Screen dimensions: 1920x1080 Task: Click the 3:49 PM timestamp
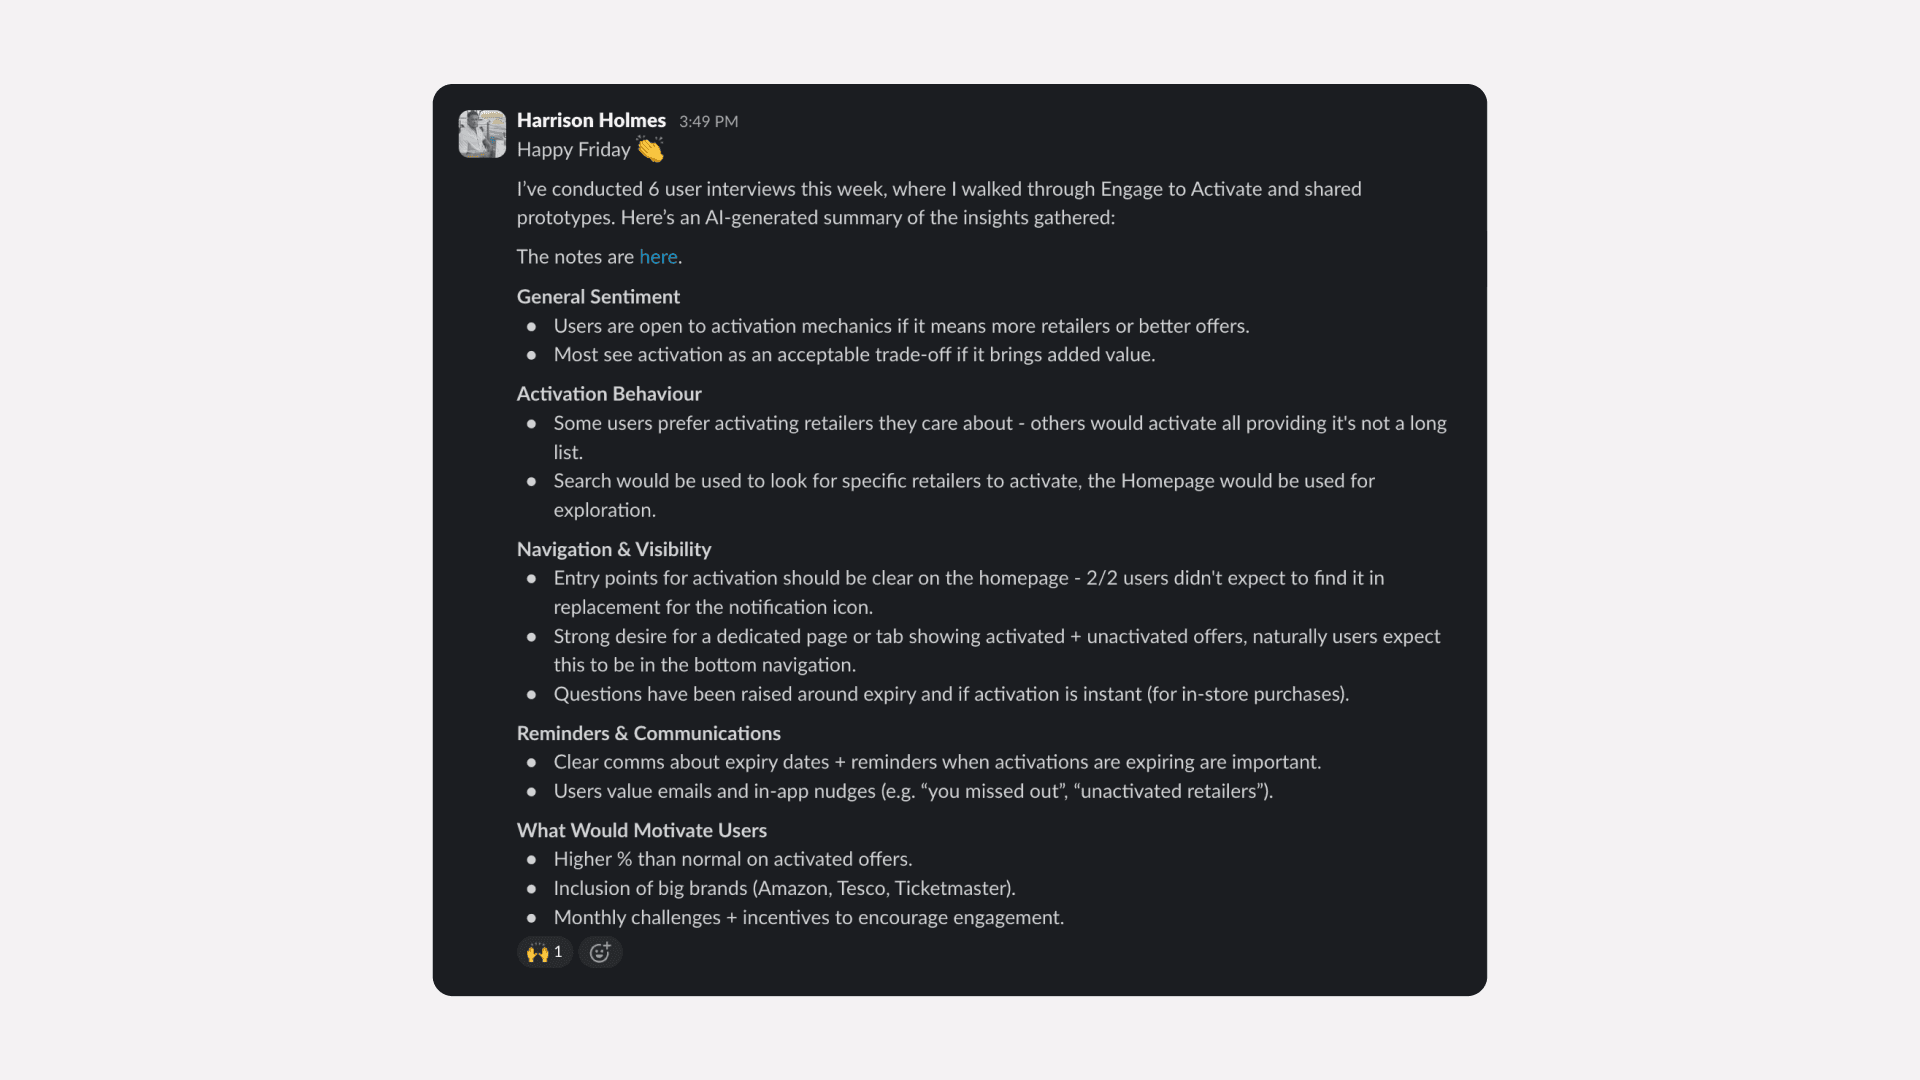[x=708, y=121]
